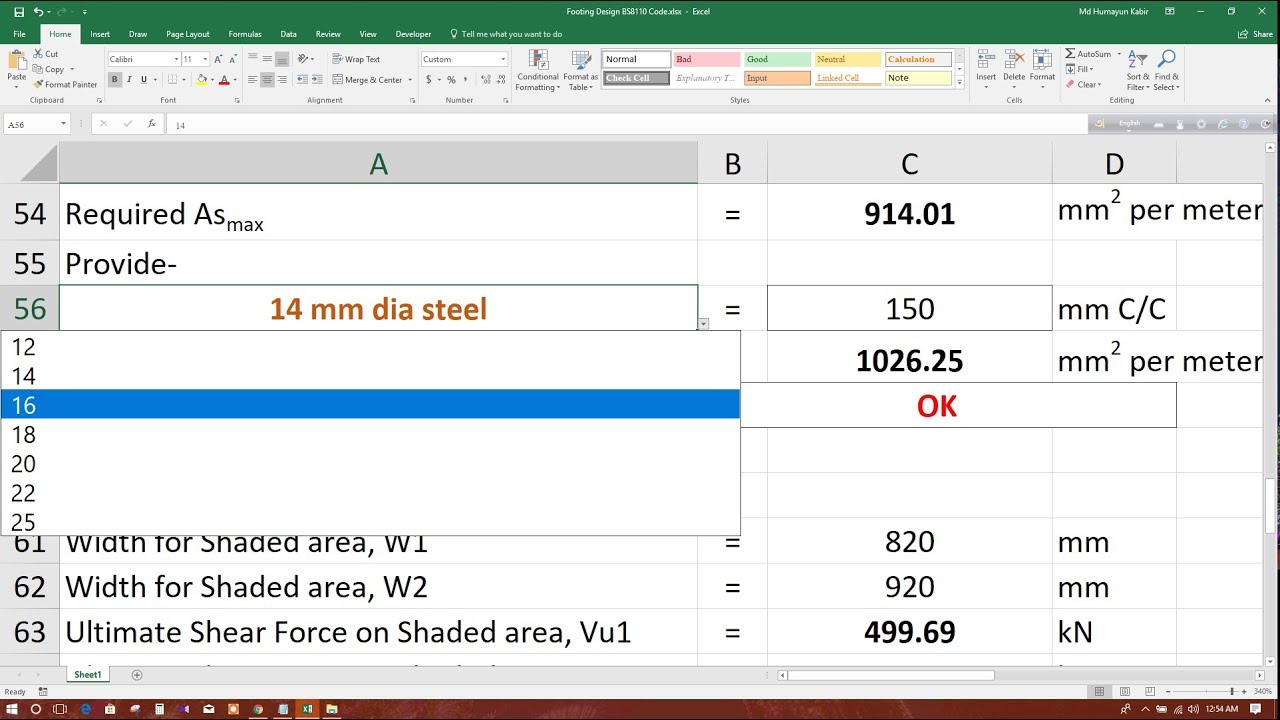Select the Sheet1 worksheet tab
Screen dimensions: 1280x720
(88, 675)
